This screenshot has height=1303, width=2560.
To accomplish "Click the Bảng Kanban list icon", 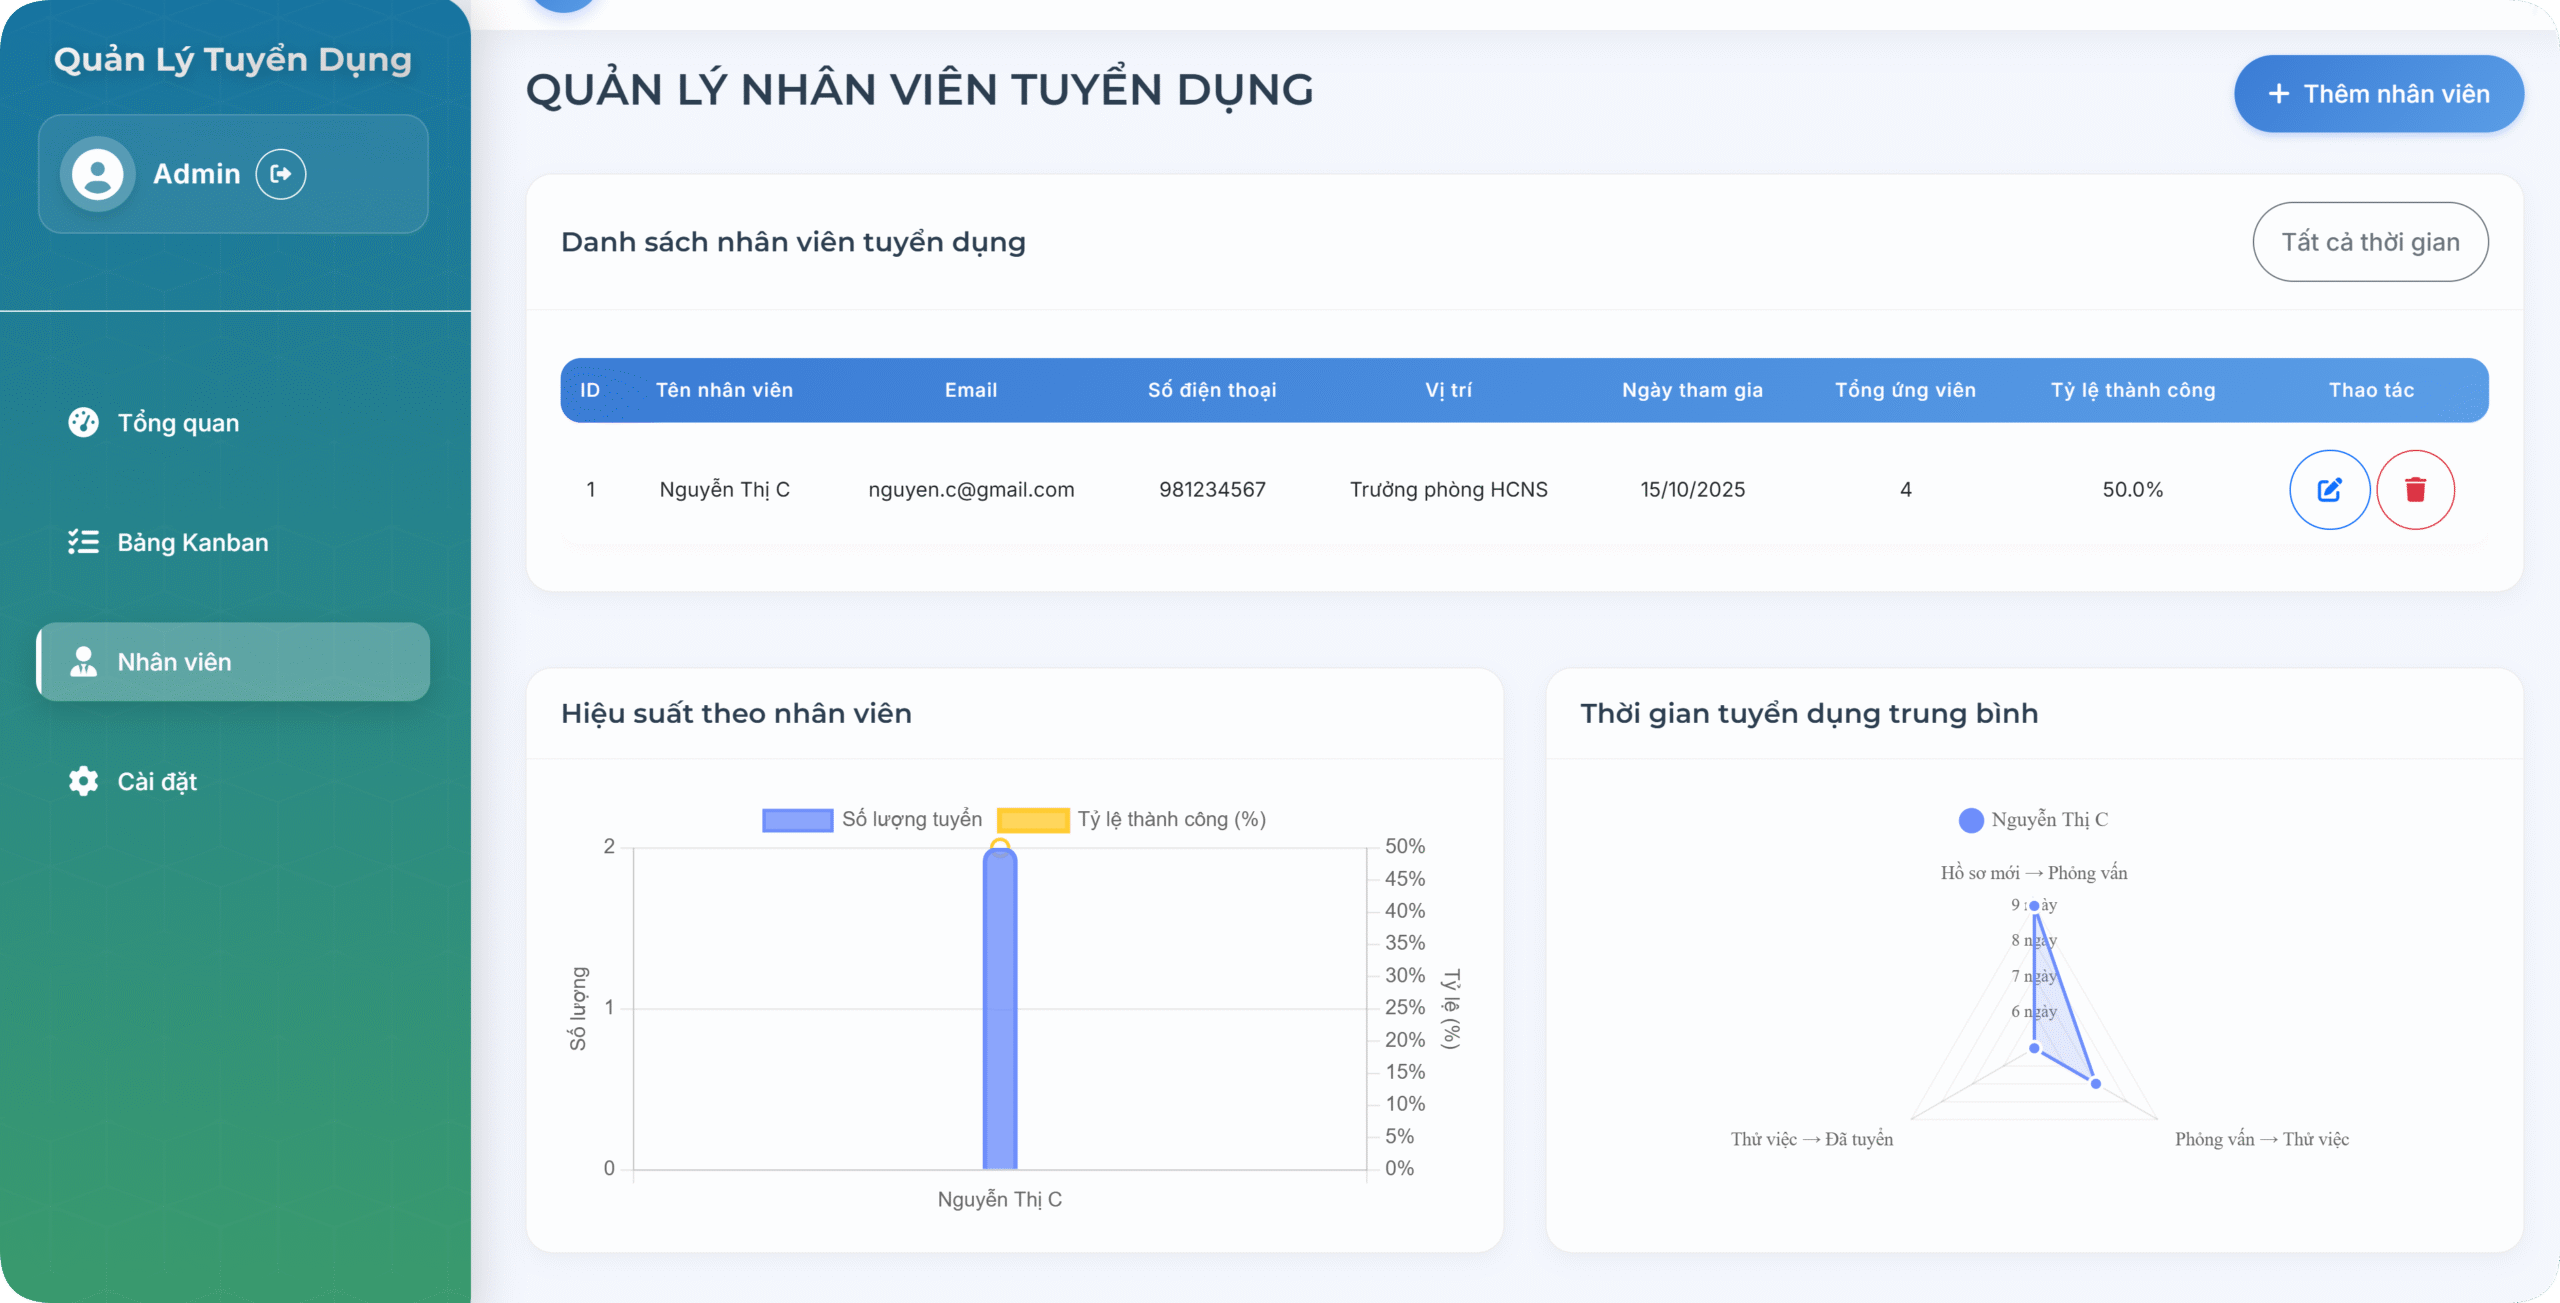I will (83, 542).
